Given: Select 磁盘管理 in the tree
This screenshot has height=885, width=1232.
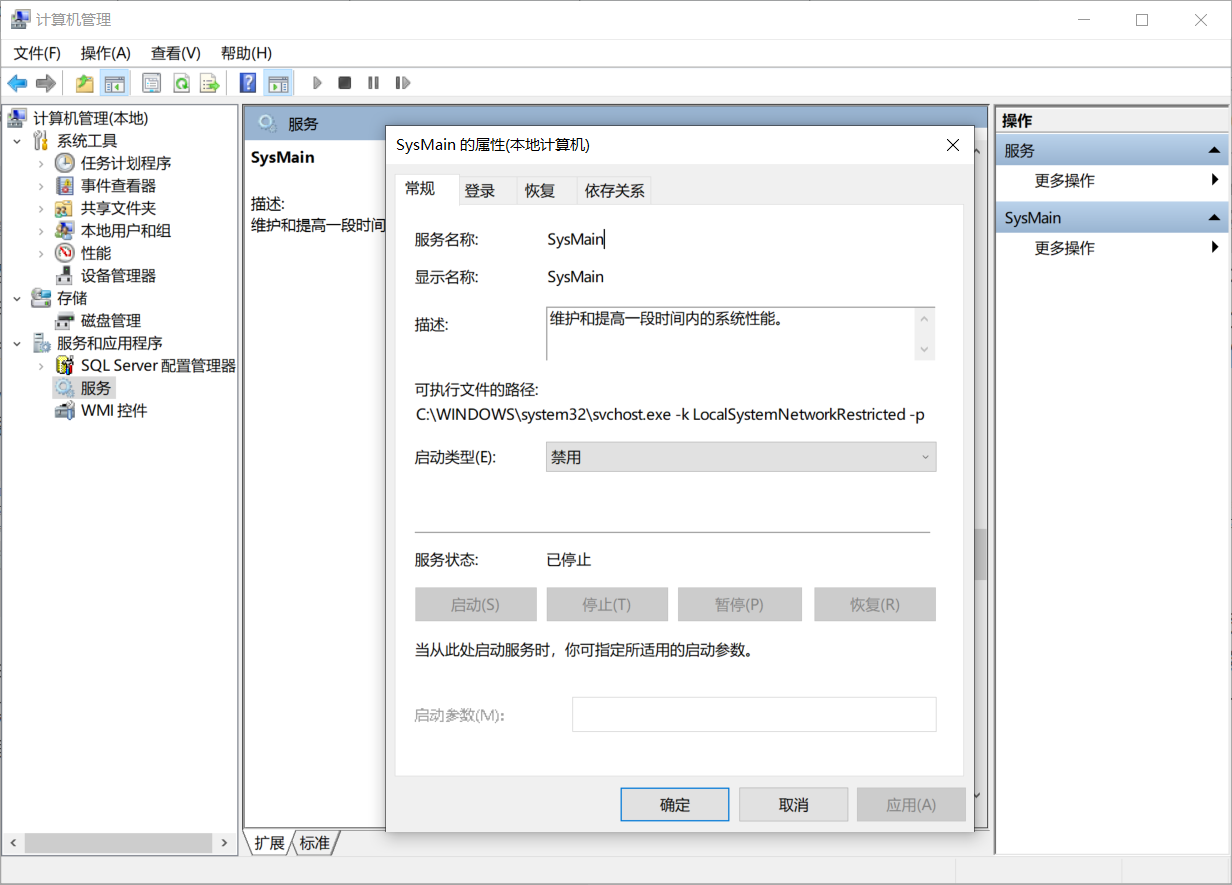Looking at the screenshot, I should tap(111, 321).
